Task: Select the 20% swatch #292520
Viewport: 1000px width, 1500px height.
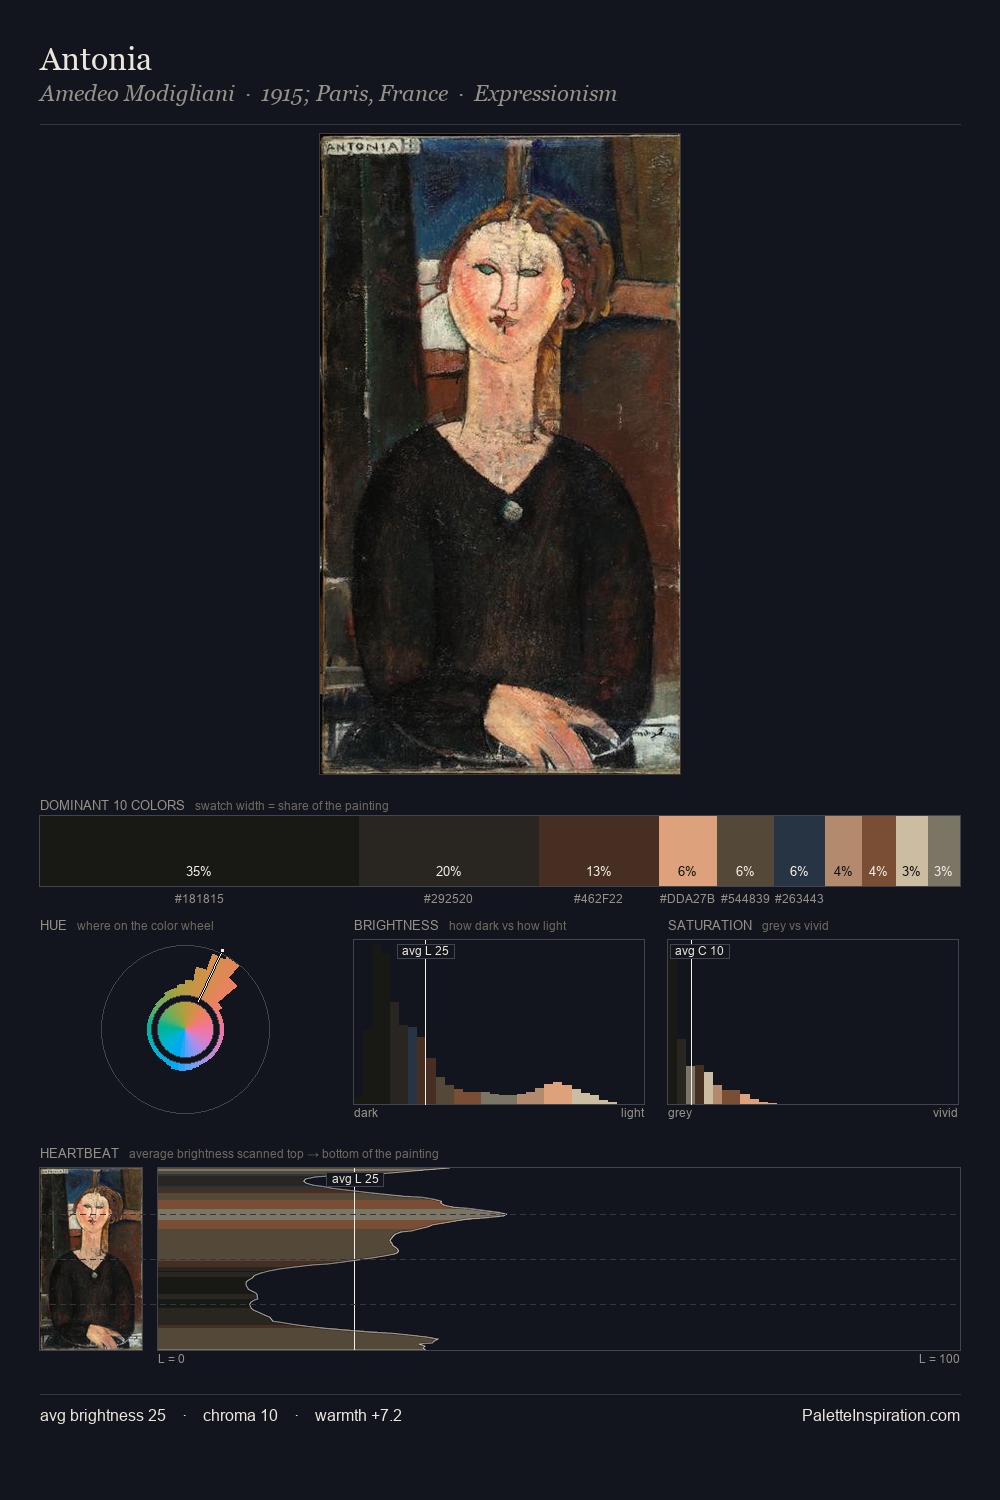Action: [x=449, y=851]
